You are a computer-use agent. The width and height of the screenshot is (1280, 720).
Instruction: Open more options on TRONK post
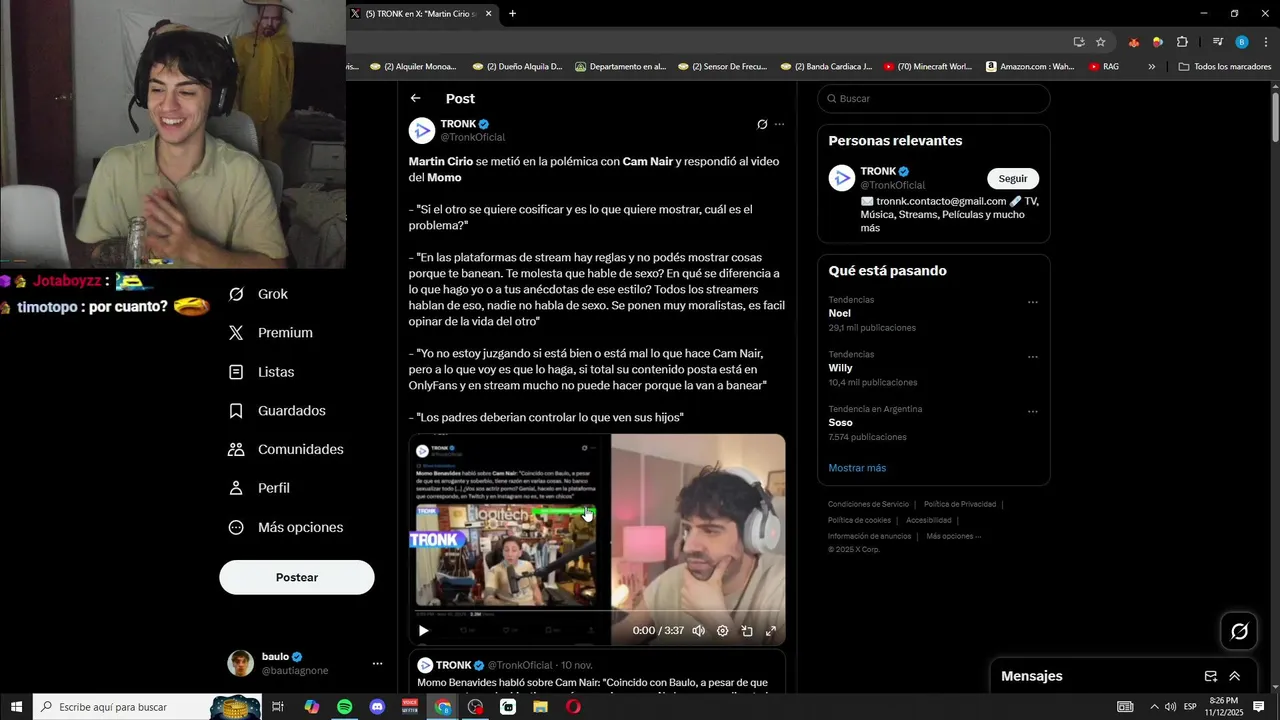[x=780, y=124]
